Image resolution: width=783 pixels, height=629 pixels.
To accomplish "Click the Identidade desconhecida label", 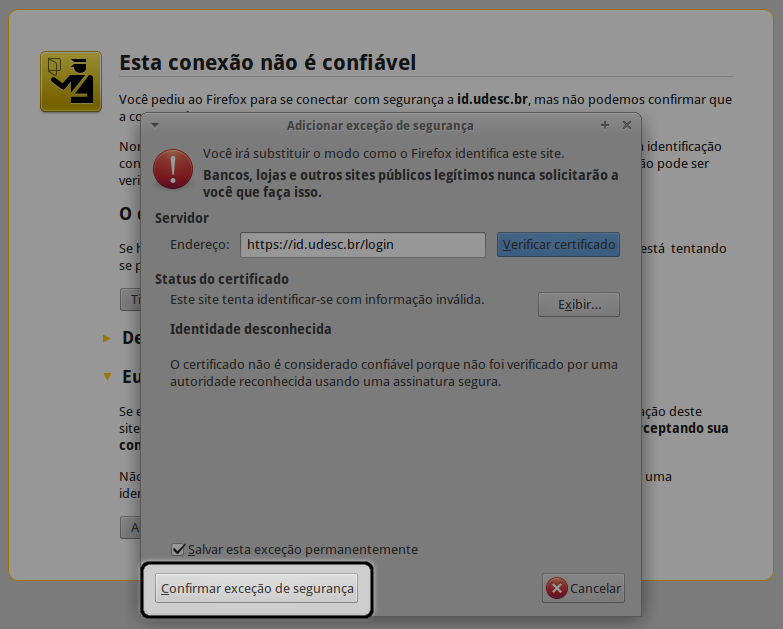I will click(250, 329).
